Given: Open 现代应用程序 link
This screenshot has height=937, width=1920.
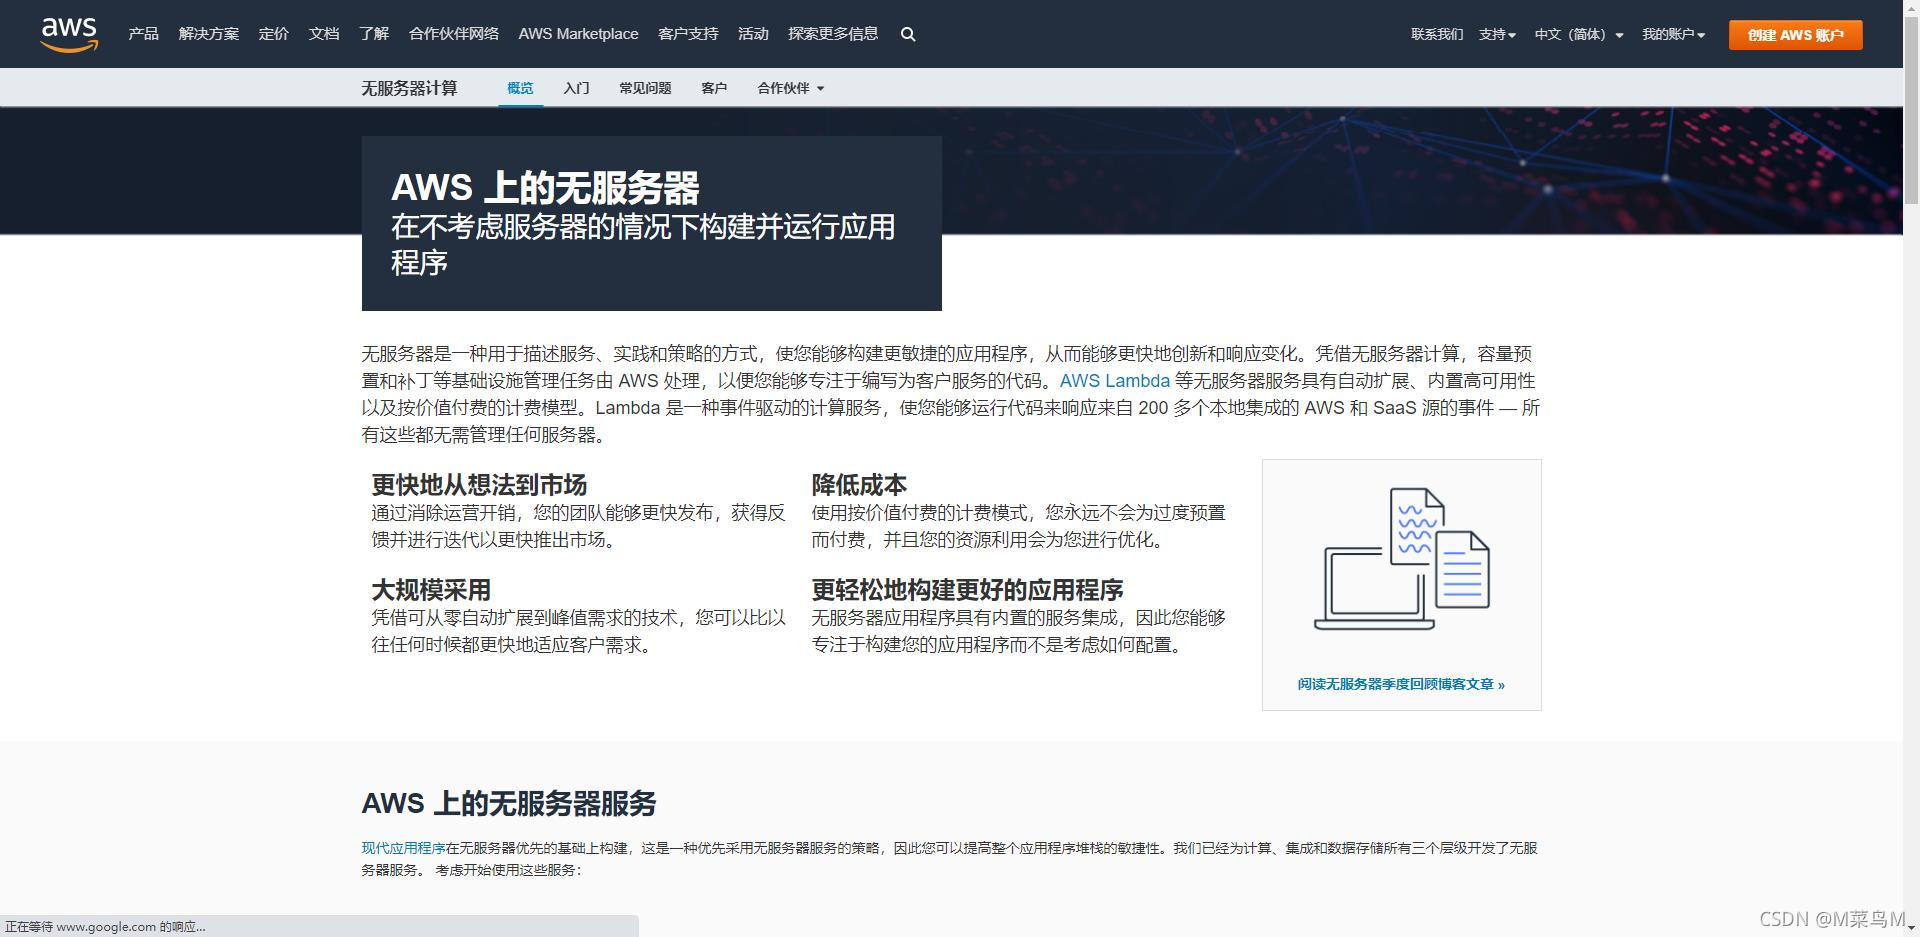Looking at the screenshot, I should 403,848.
